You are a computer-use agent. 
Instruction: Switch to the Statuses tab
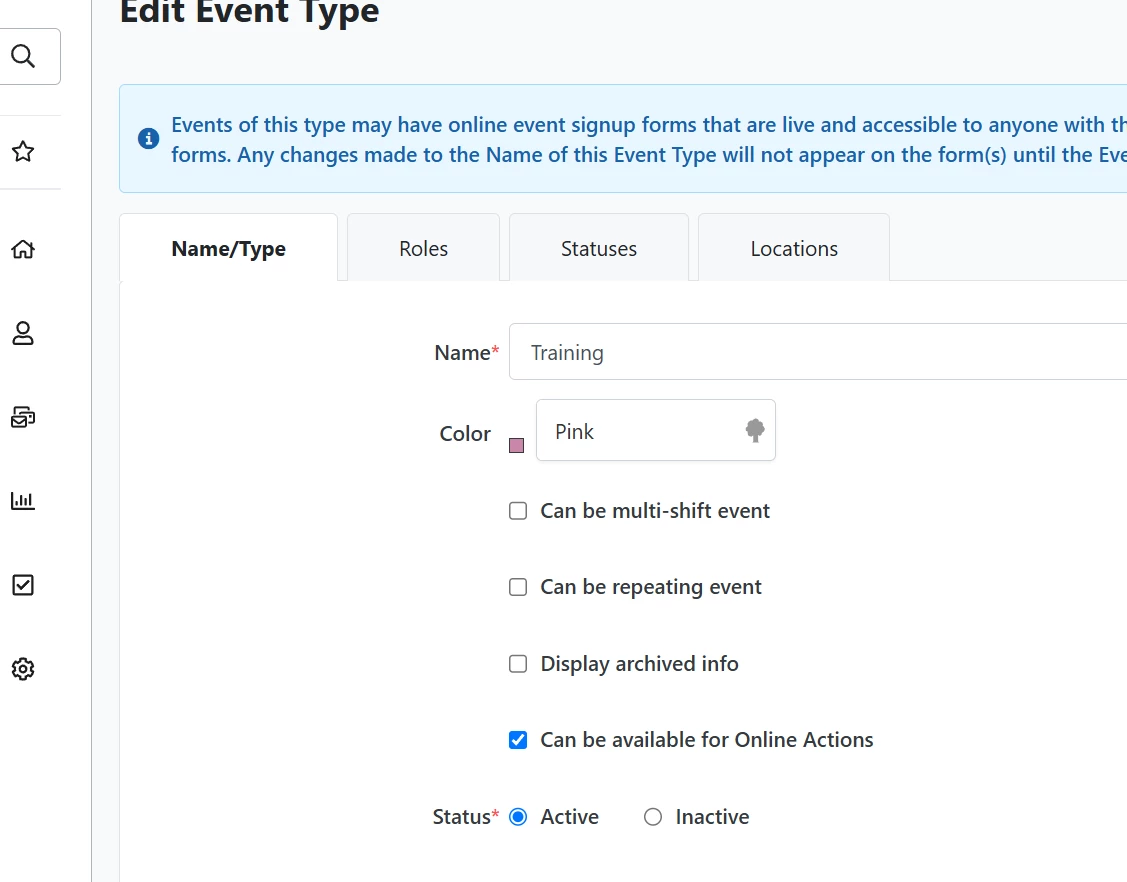click(598, 249)
